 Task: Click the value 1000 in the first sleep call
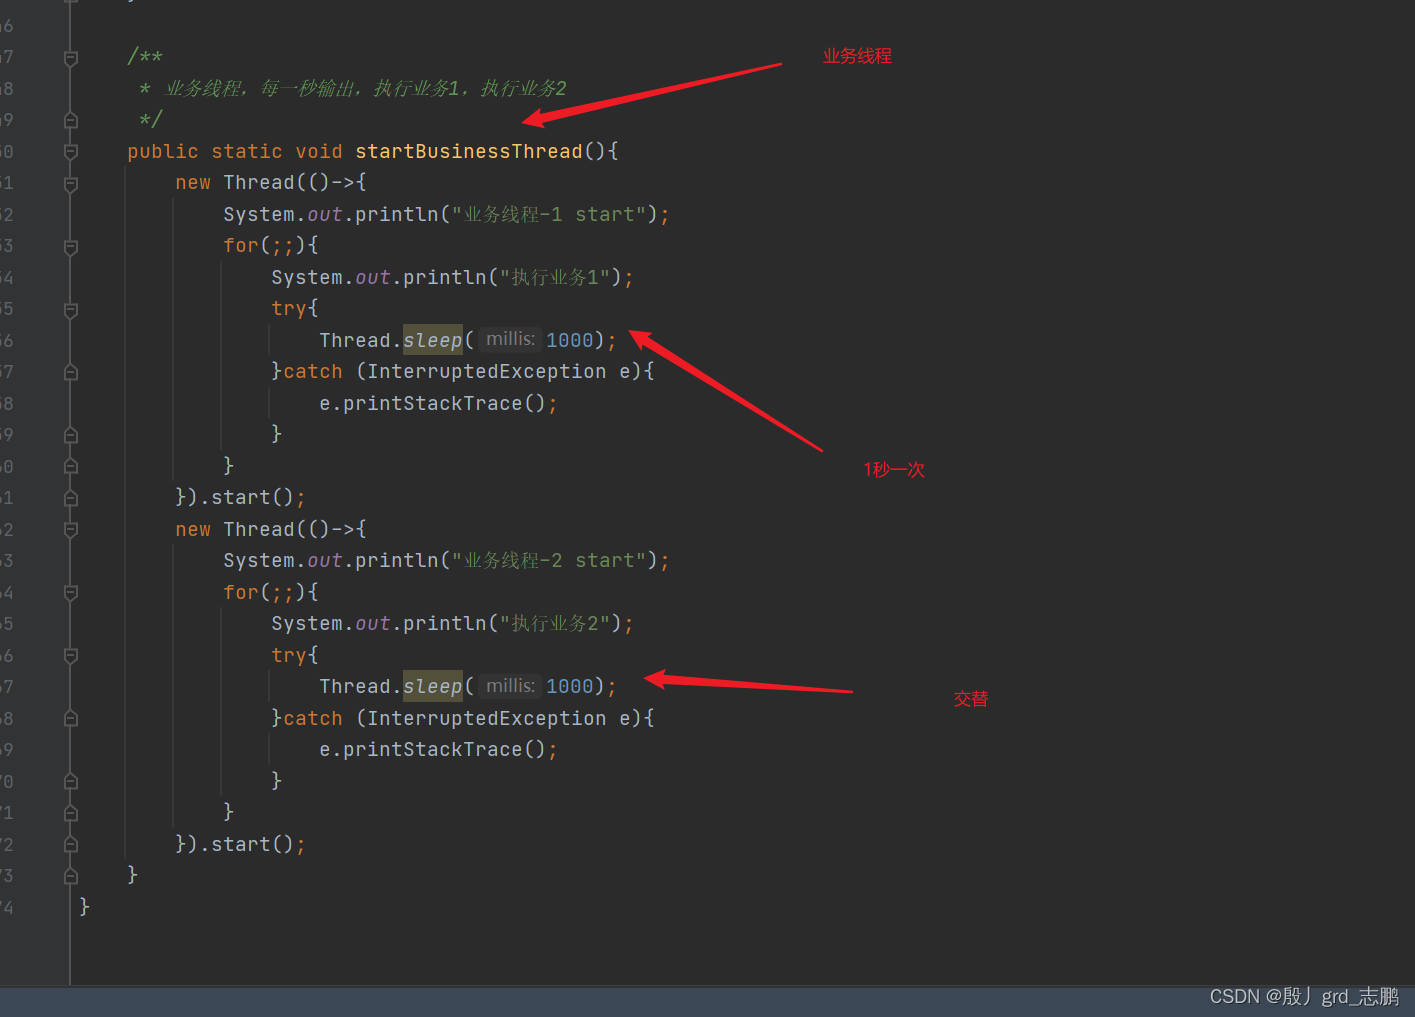click(570, 340)
